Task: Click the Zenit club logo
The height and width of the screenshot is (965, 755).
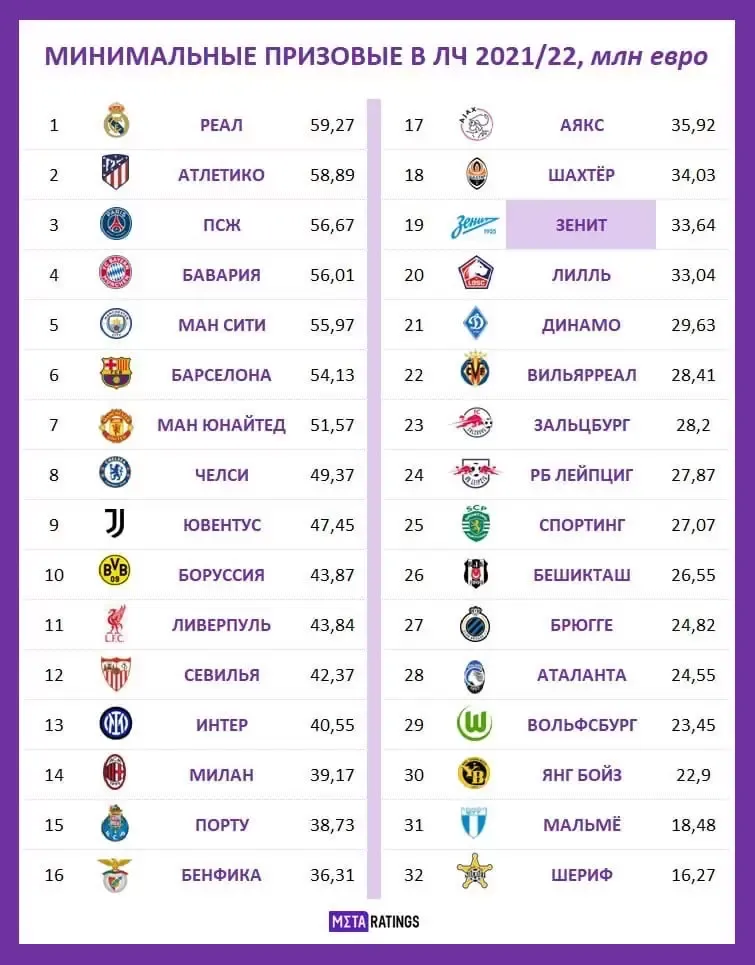Action: [x=475, y=225]
